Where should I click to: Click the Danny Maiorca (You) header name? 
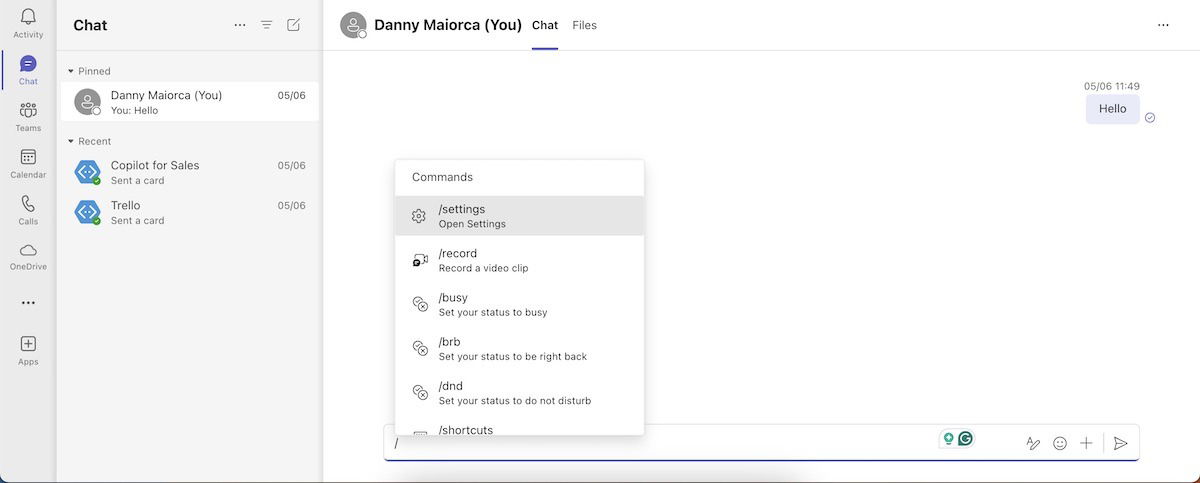[448, 25]
